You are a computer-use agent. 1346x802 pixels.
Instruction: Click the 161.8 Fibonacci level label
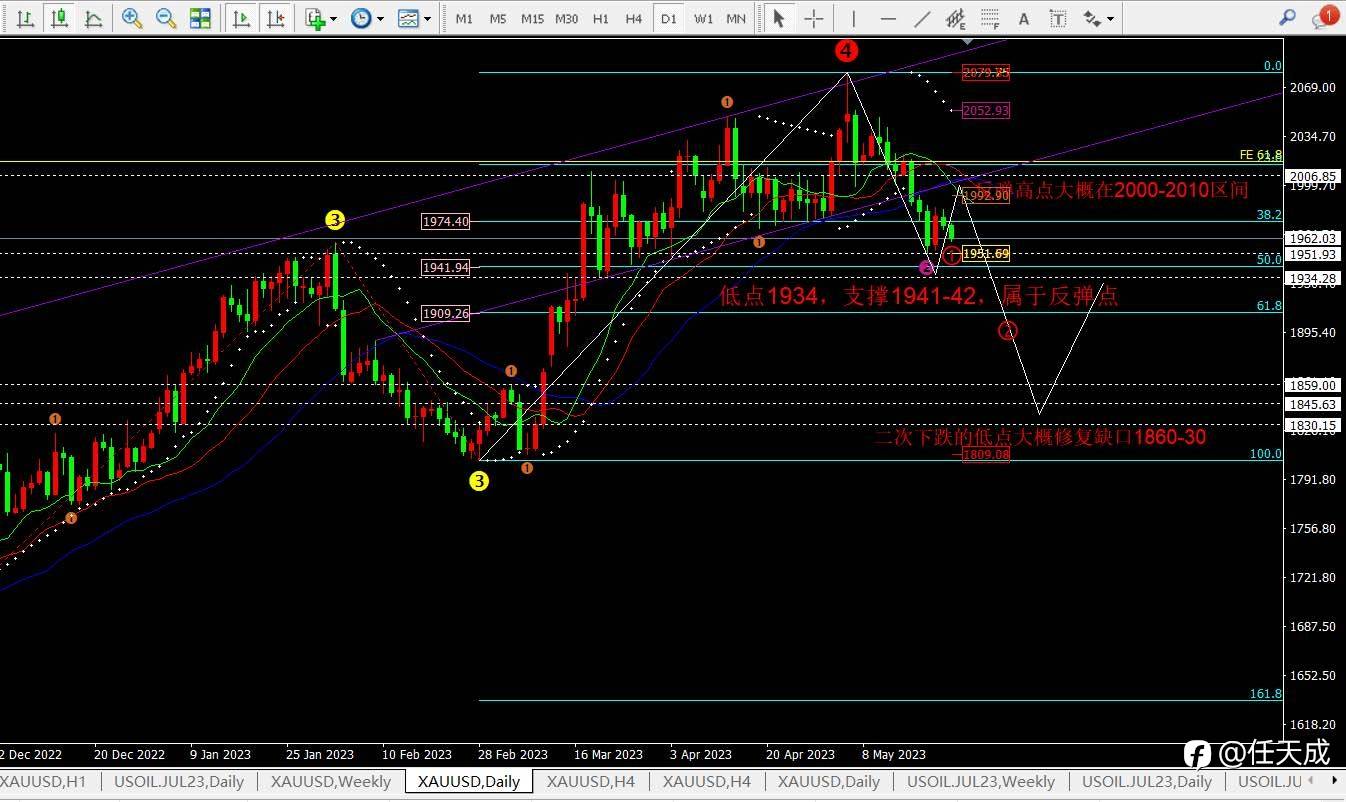coord(1266,693)
